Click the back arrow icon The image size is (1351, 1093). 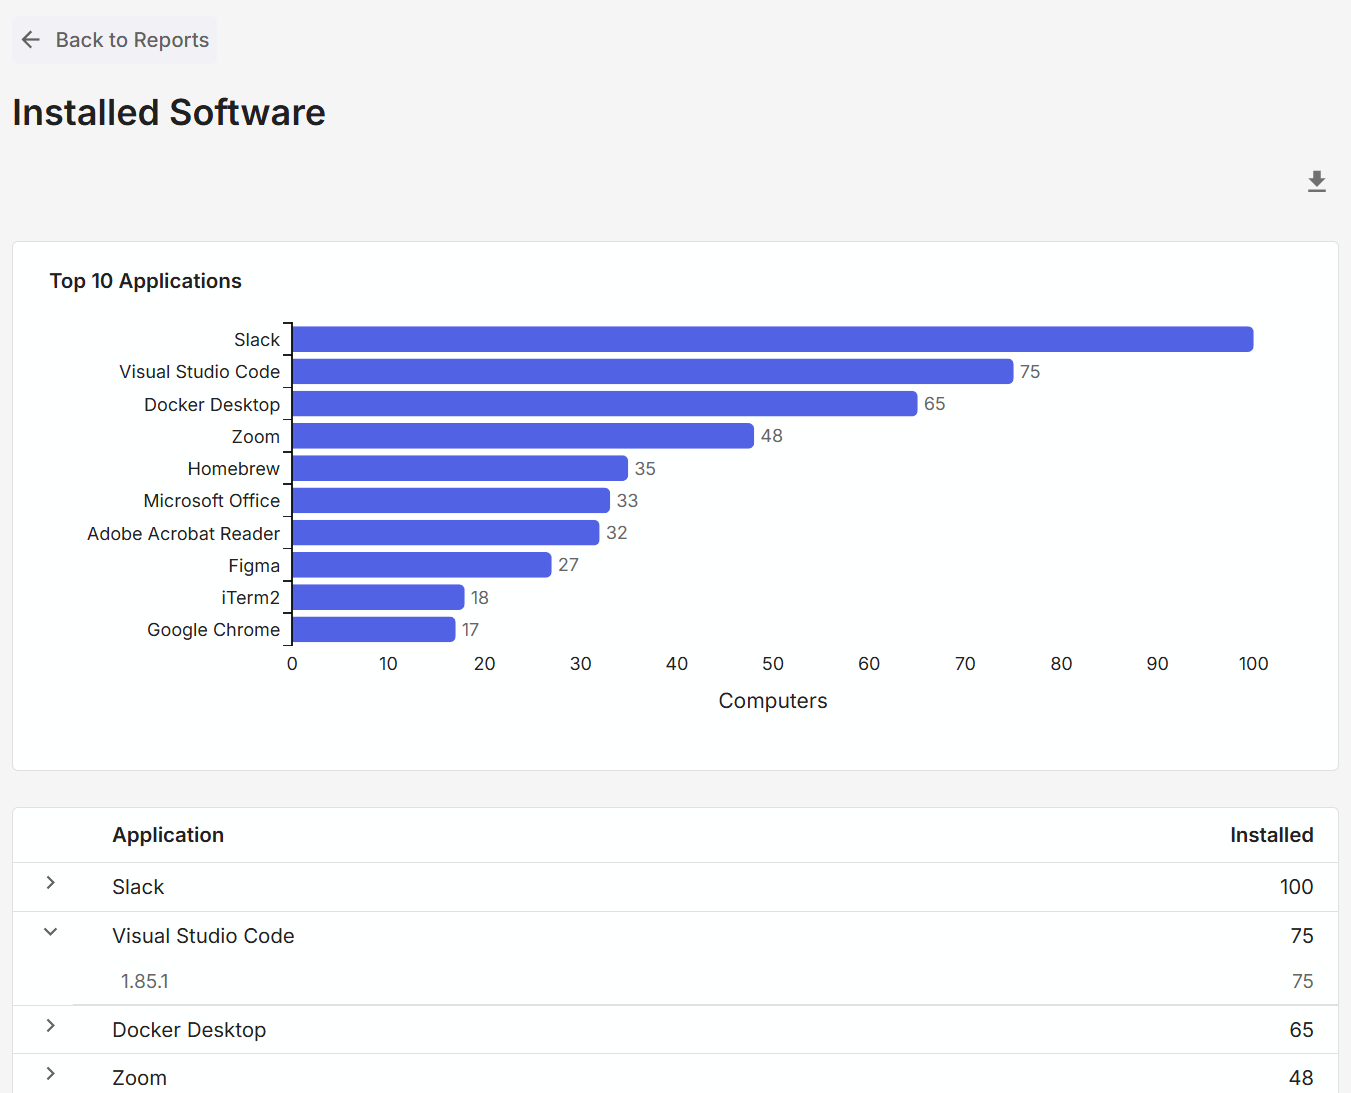click(x=30, y=39)
